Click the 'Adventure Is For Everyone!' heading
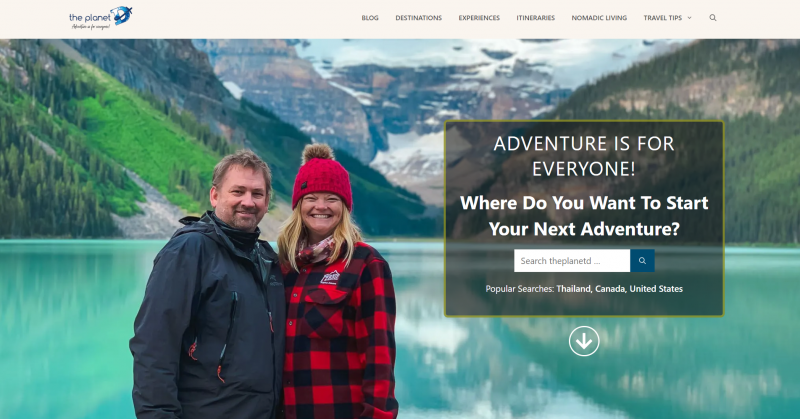 (584, 156)
